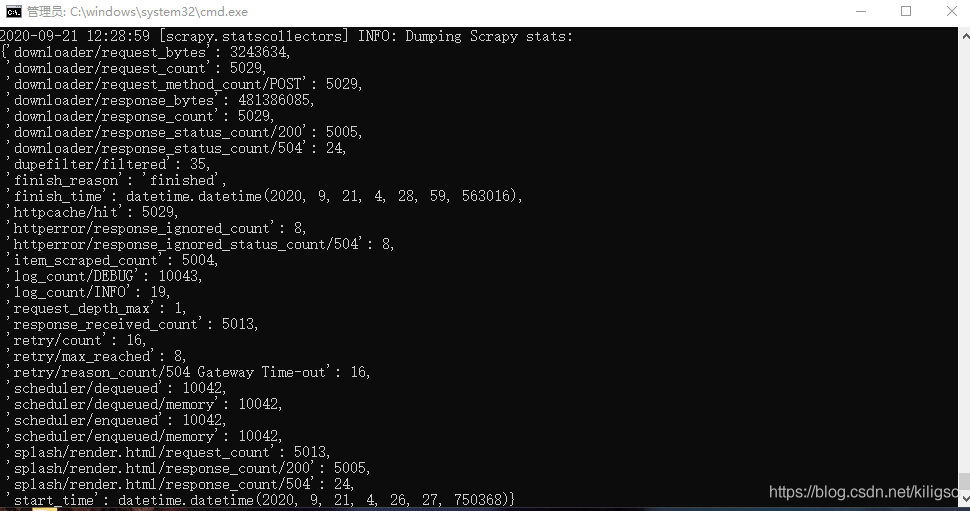
Task: Click the httpcache/hit stat line
Action: 92,212
